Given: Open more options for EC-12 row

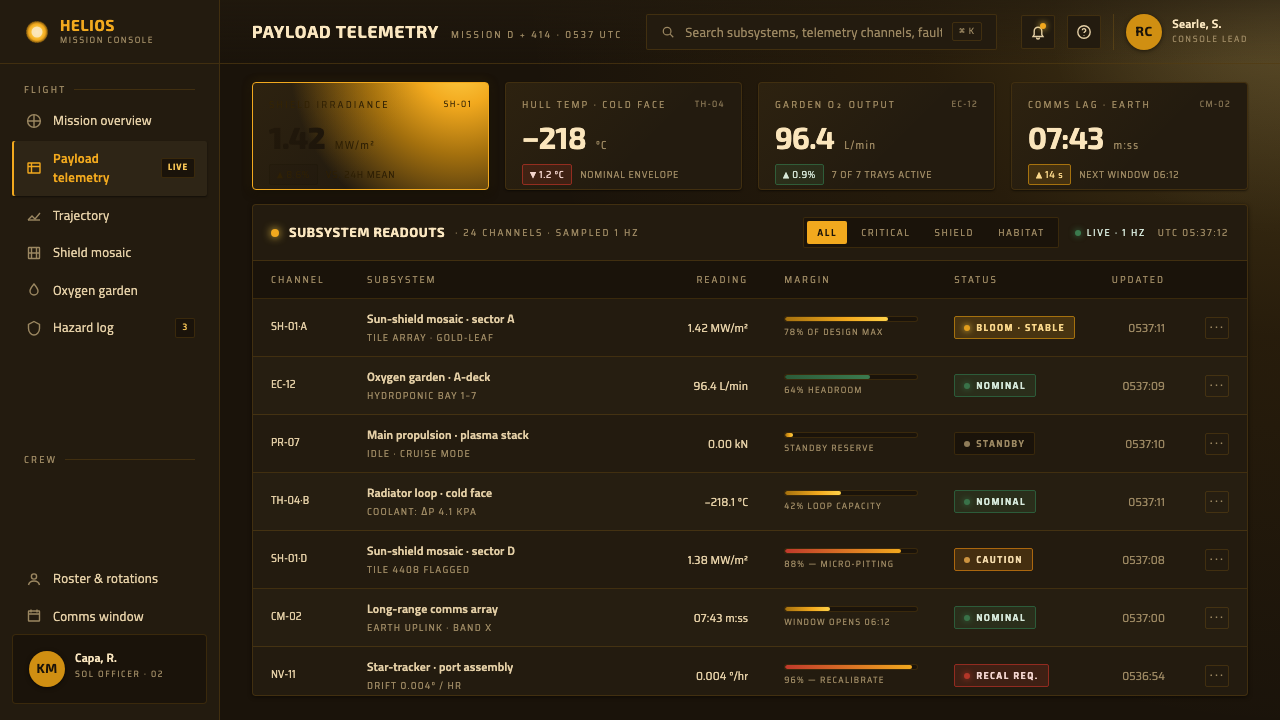Looking at the screenshot, I should point(1217,386).
